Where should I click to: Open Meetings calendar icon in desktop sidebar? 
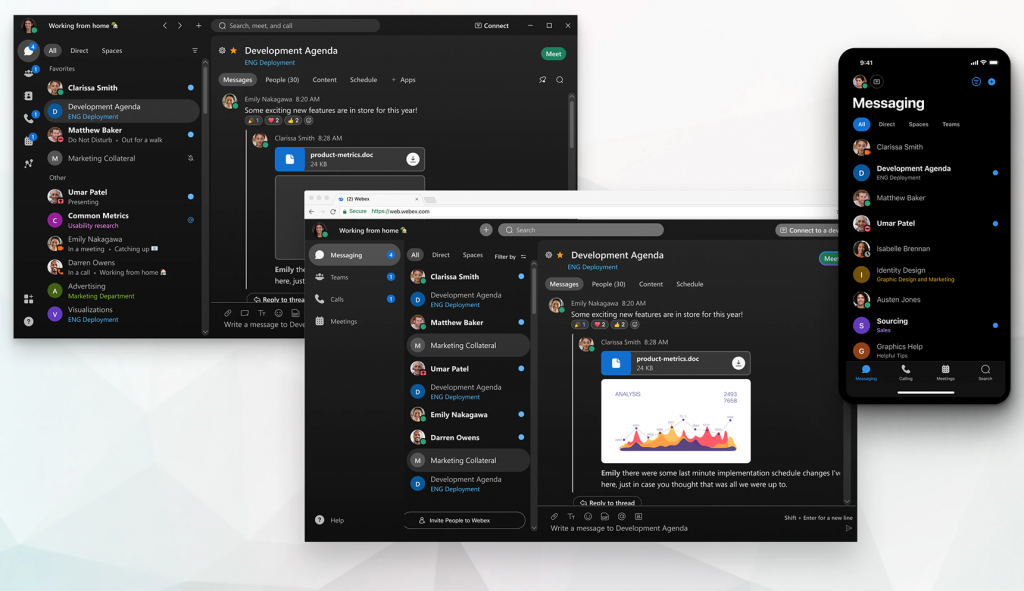(29, 140)
